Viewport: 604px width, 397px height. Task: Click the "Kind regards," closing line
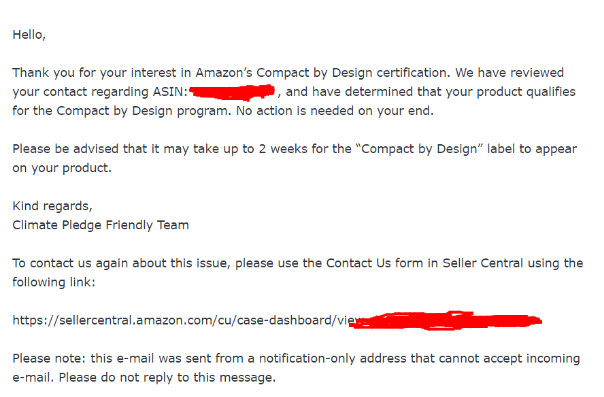(52, 206)
